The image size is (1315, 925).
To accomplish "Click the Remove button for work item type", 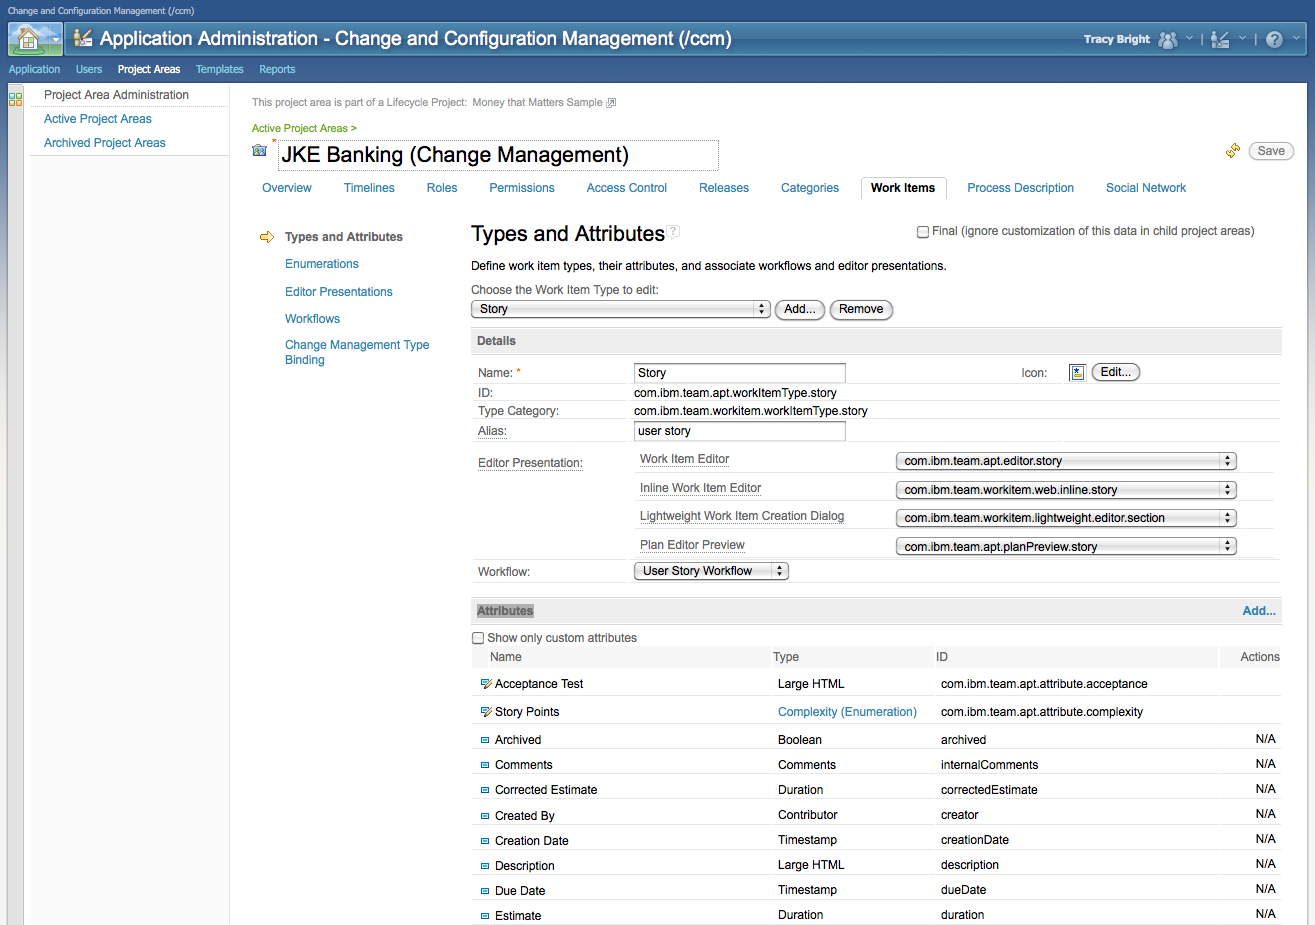I will tap(861, 309).
